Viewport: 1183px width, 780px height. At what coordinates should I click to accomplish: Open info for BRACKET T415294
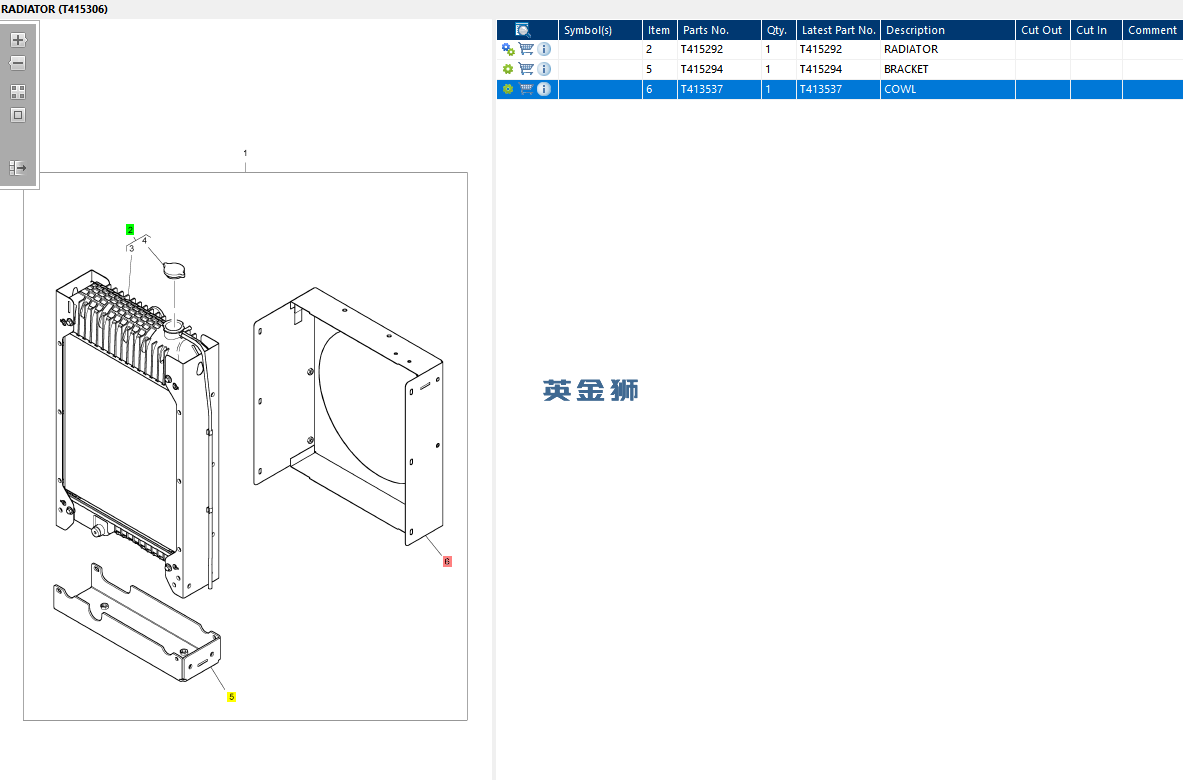(x=544, y=69)
